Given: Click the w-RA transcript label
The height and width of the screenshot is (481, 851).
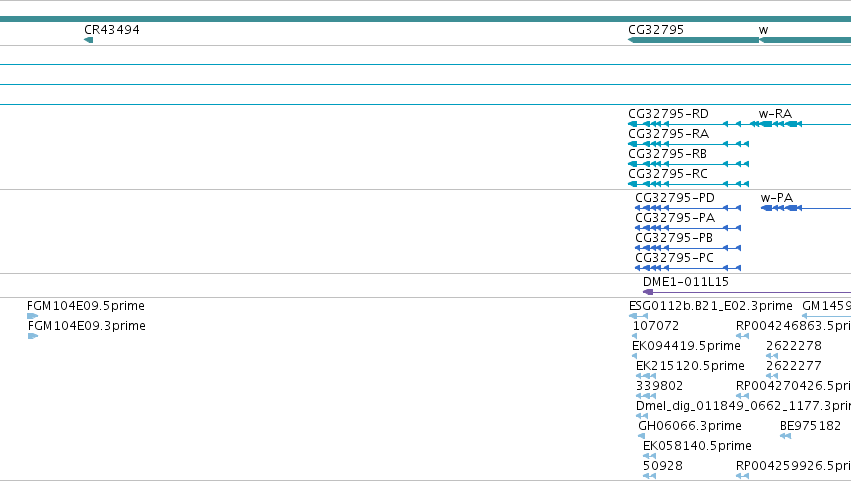Looking at the screenshot, I should (775, 114).
